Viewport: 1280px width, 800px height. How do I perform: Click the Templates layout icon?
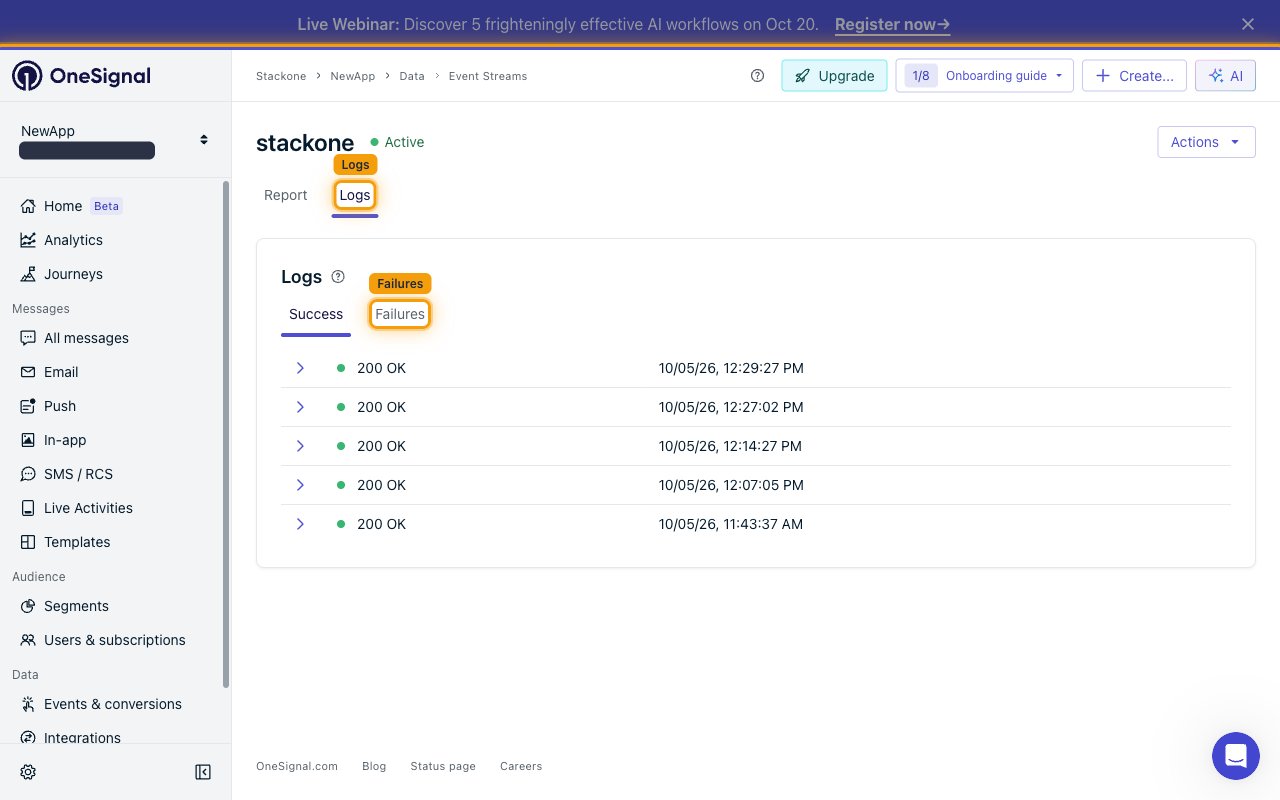click(28, 542)
